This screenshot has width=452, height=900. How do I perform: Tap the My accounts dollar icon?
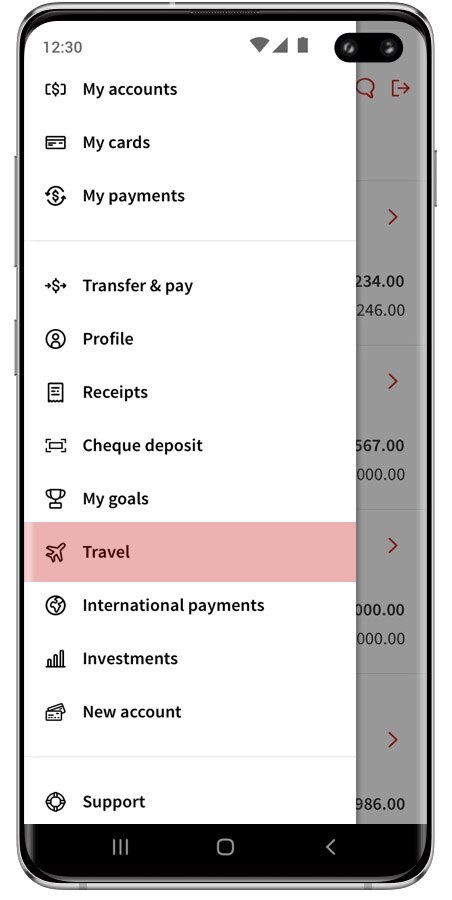(56, 90)
